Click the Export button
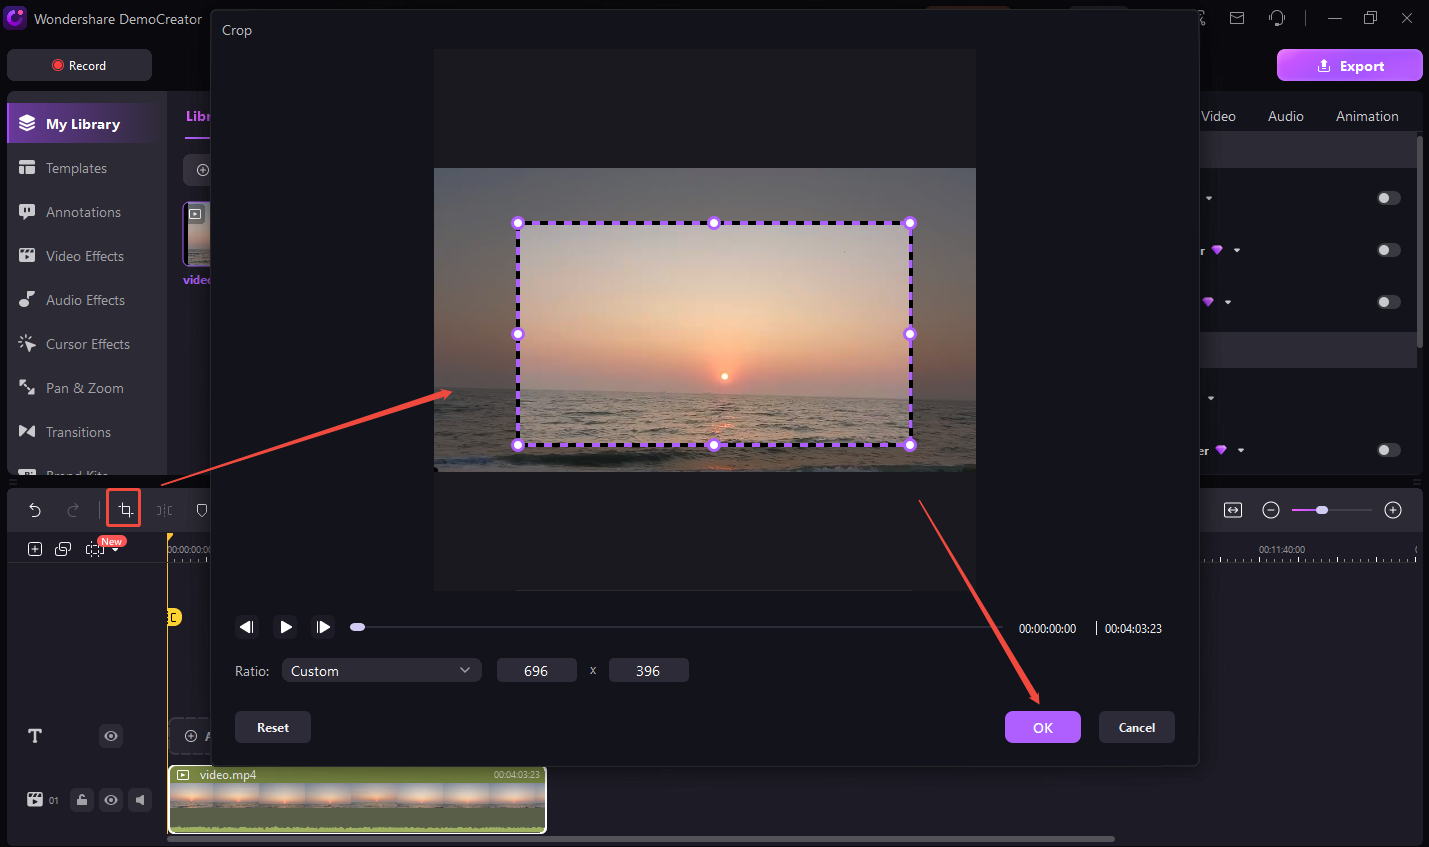 (x=1350, y=65)
